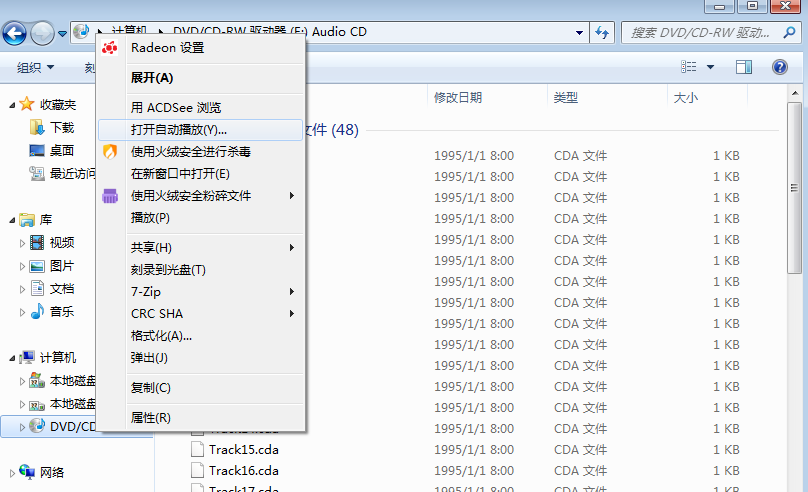Click the refresh arrows icon in address bar
This screenshot has width=808, height=492.
(x=602, y=33)
